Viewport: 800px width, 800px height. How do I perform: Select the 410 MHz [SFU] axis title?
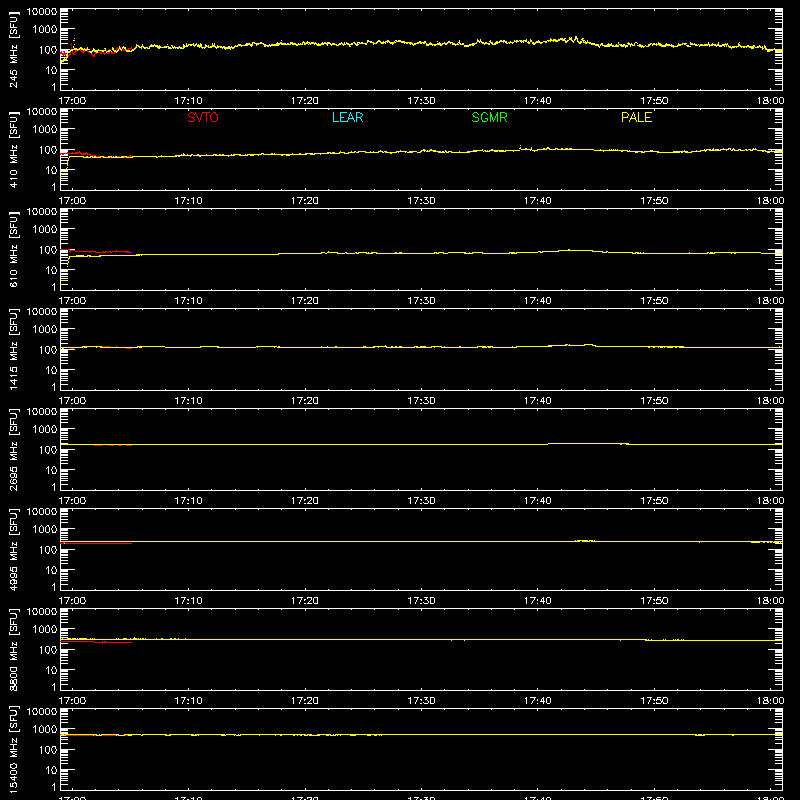click(x=13, y=149)
